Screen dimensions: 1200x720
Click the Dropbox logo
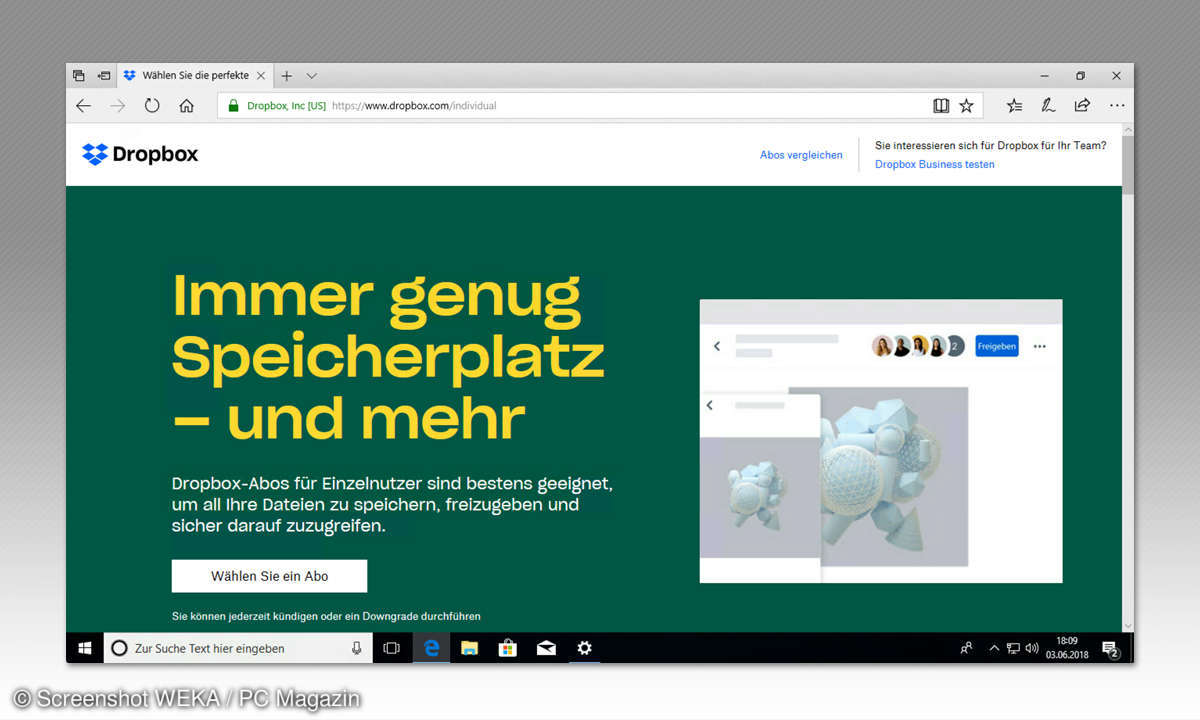[x=140, y=154]
